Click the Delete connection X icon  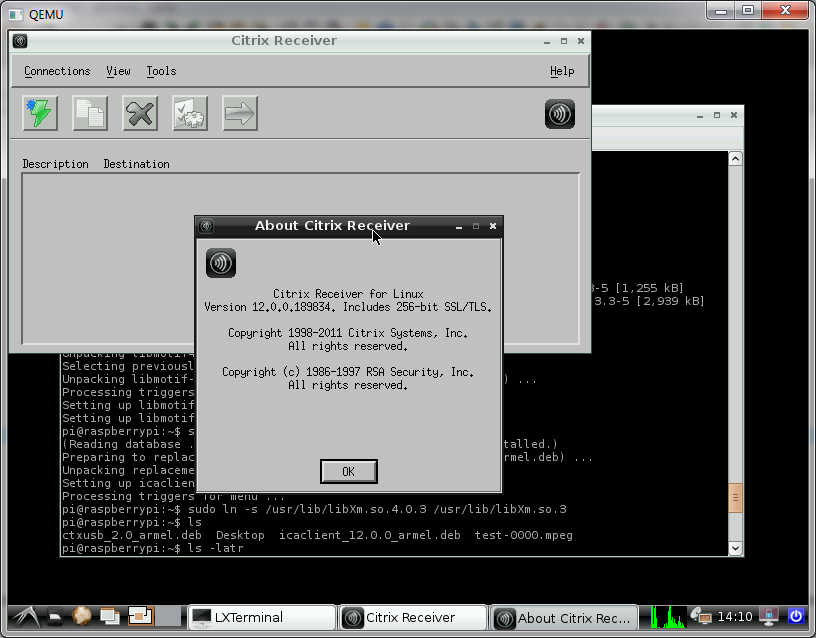click(x=140, y=113)
